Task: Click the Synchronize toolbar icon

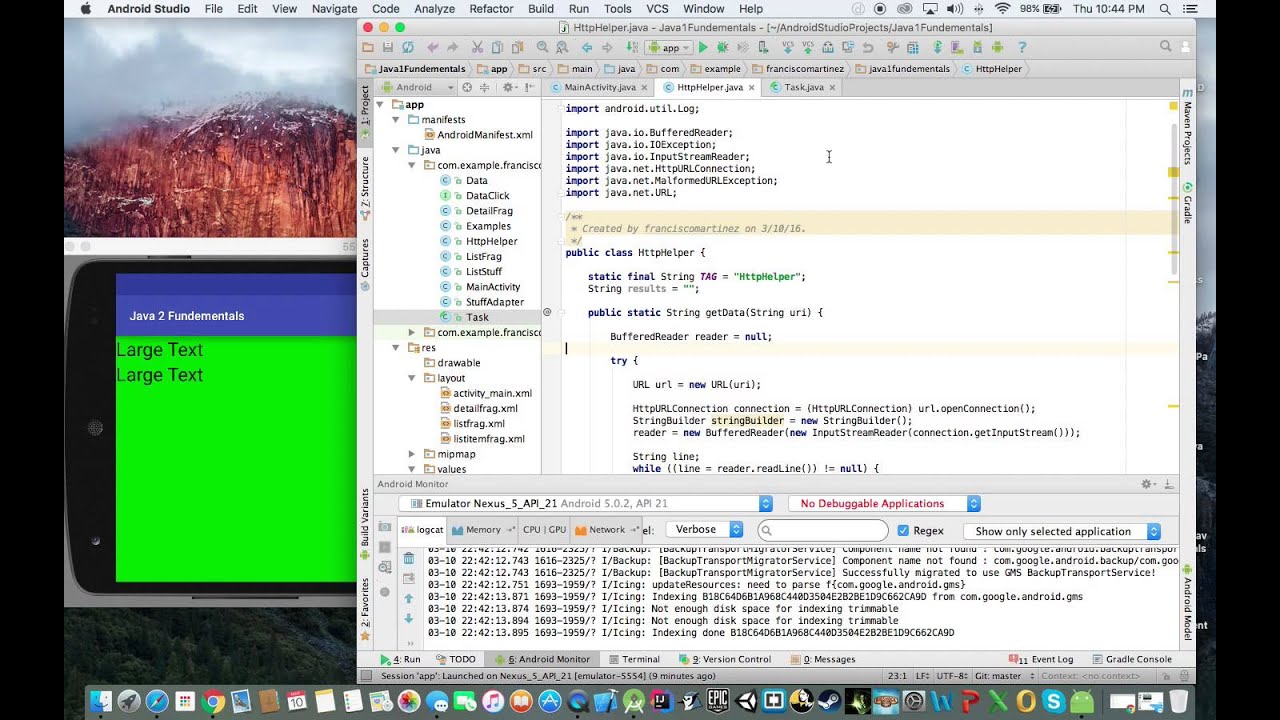Action: [407, 47]
